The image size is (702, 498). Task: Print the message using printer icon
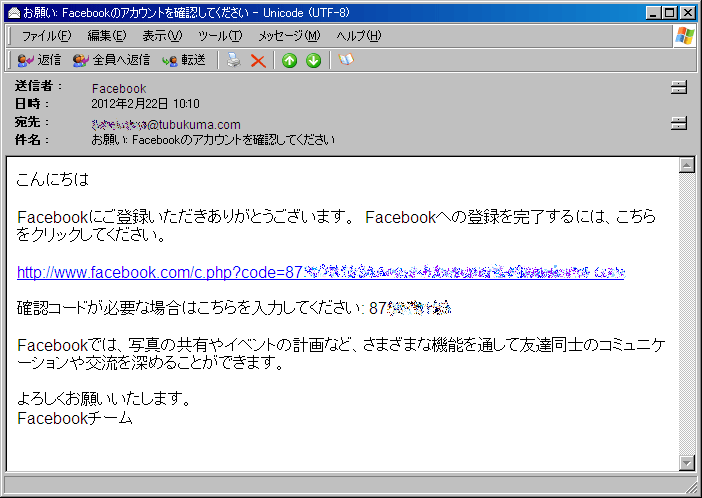point(233,60)
